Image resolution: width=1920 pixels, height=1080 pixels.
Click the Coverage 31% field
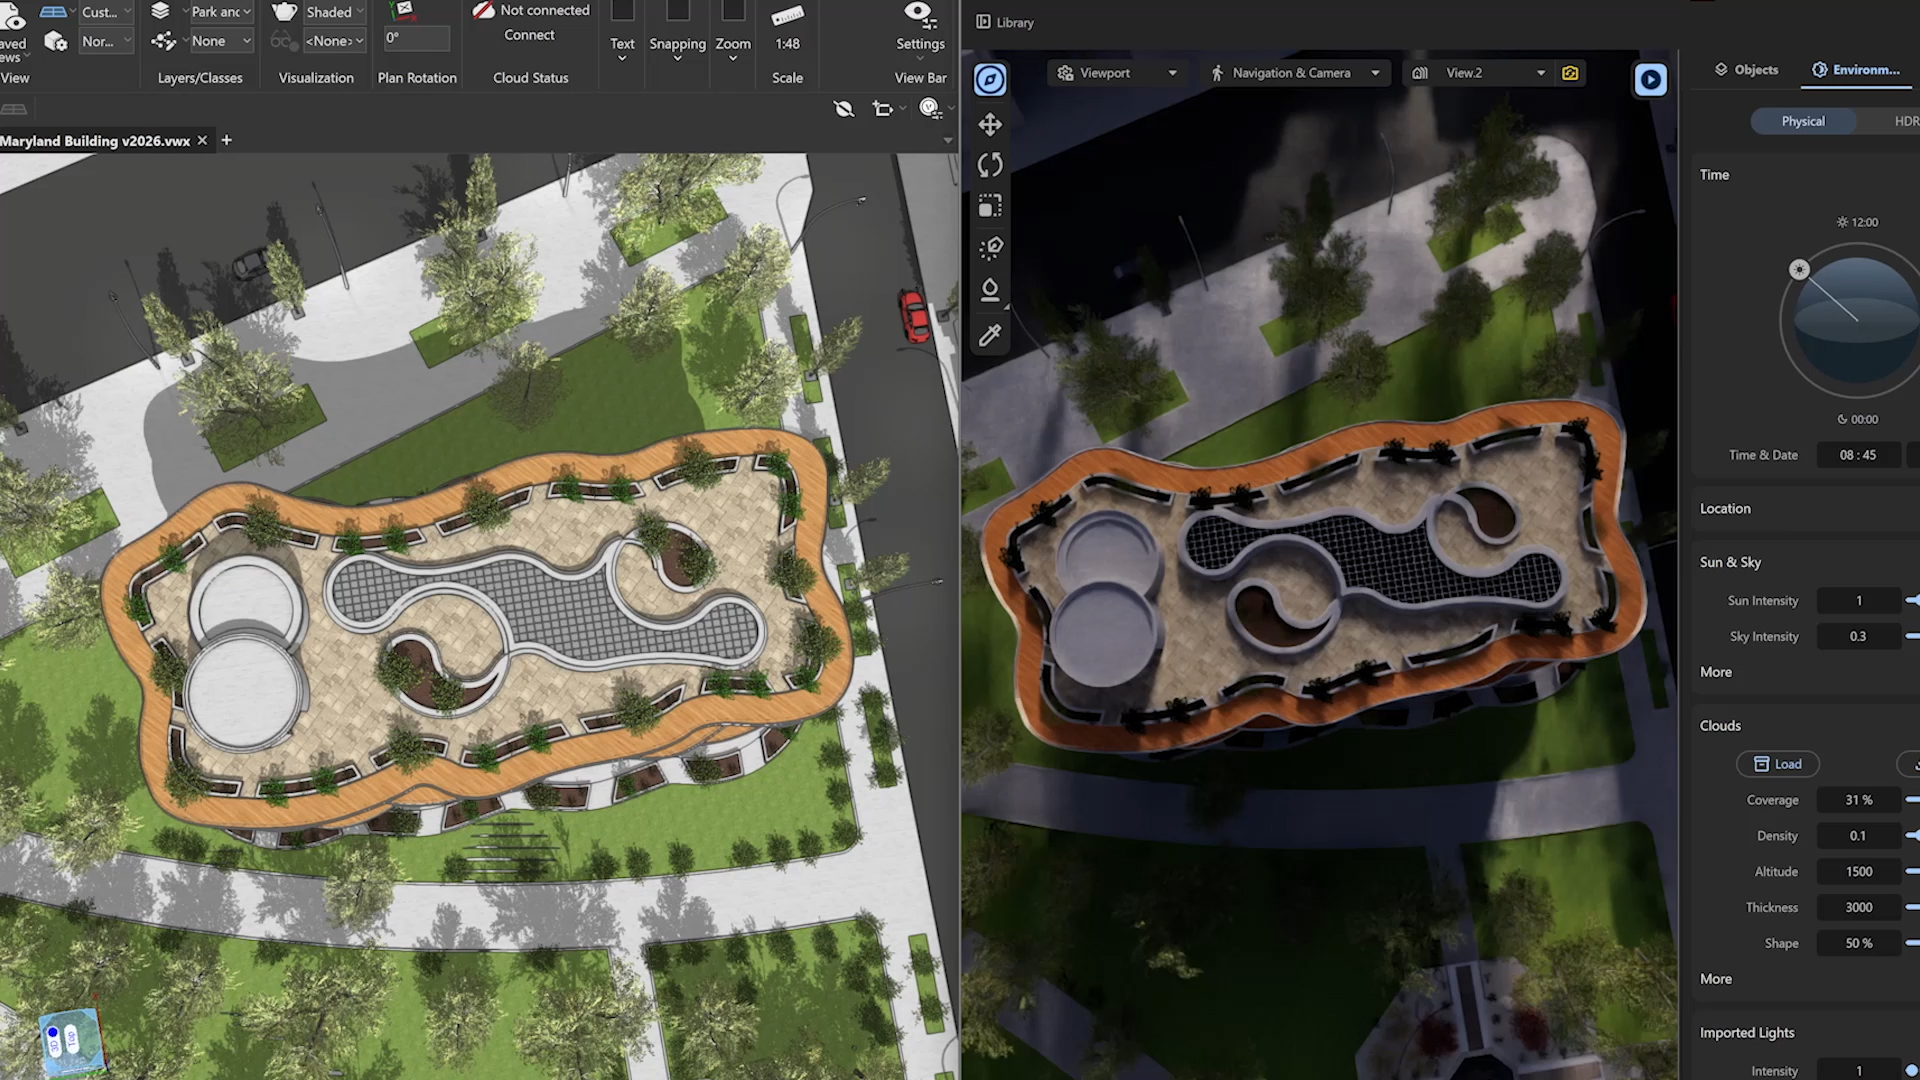tap(1858, 800)
